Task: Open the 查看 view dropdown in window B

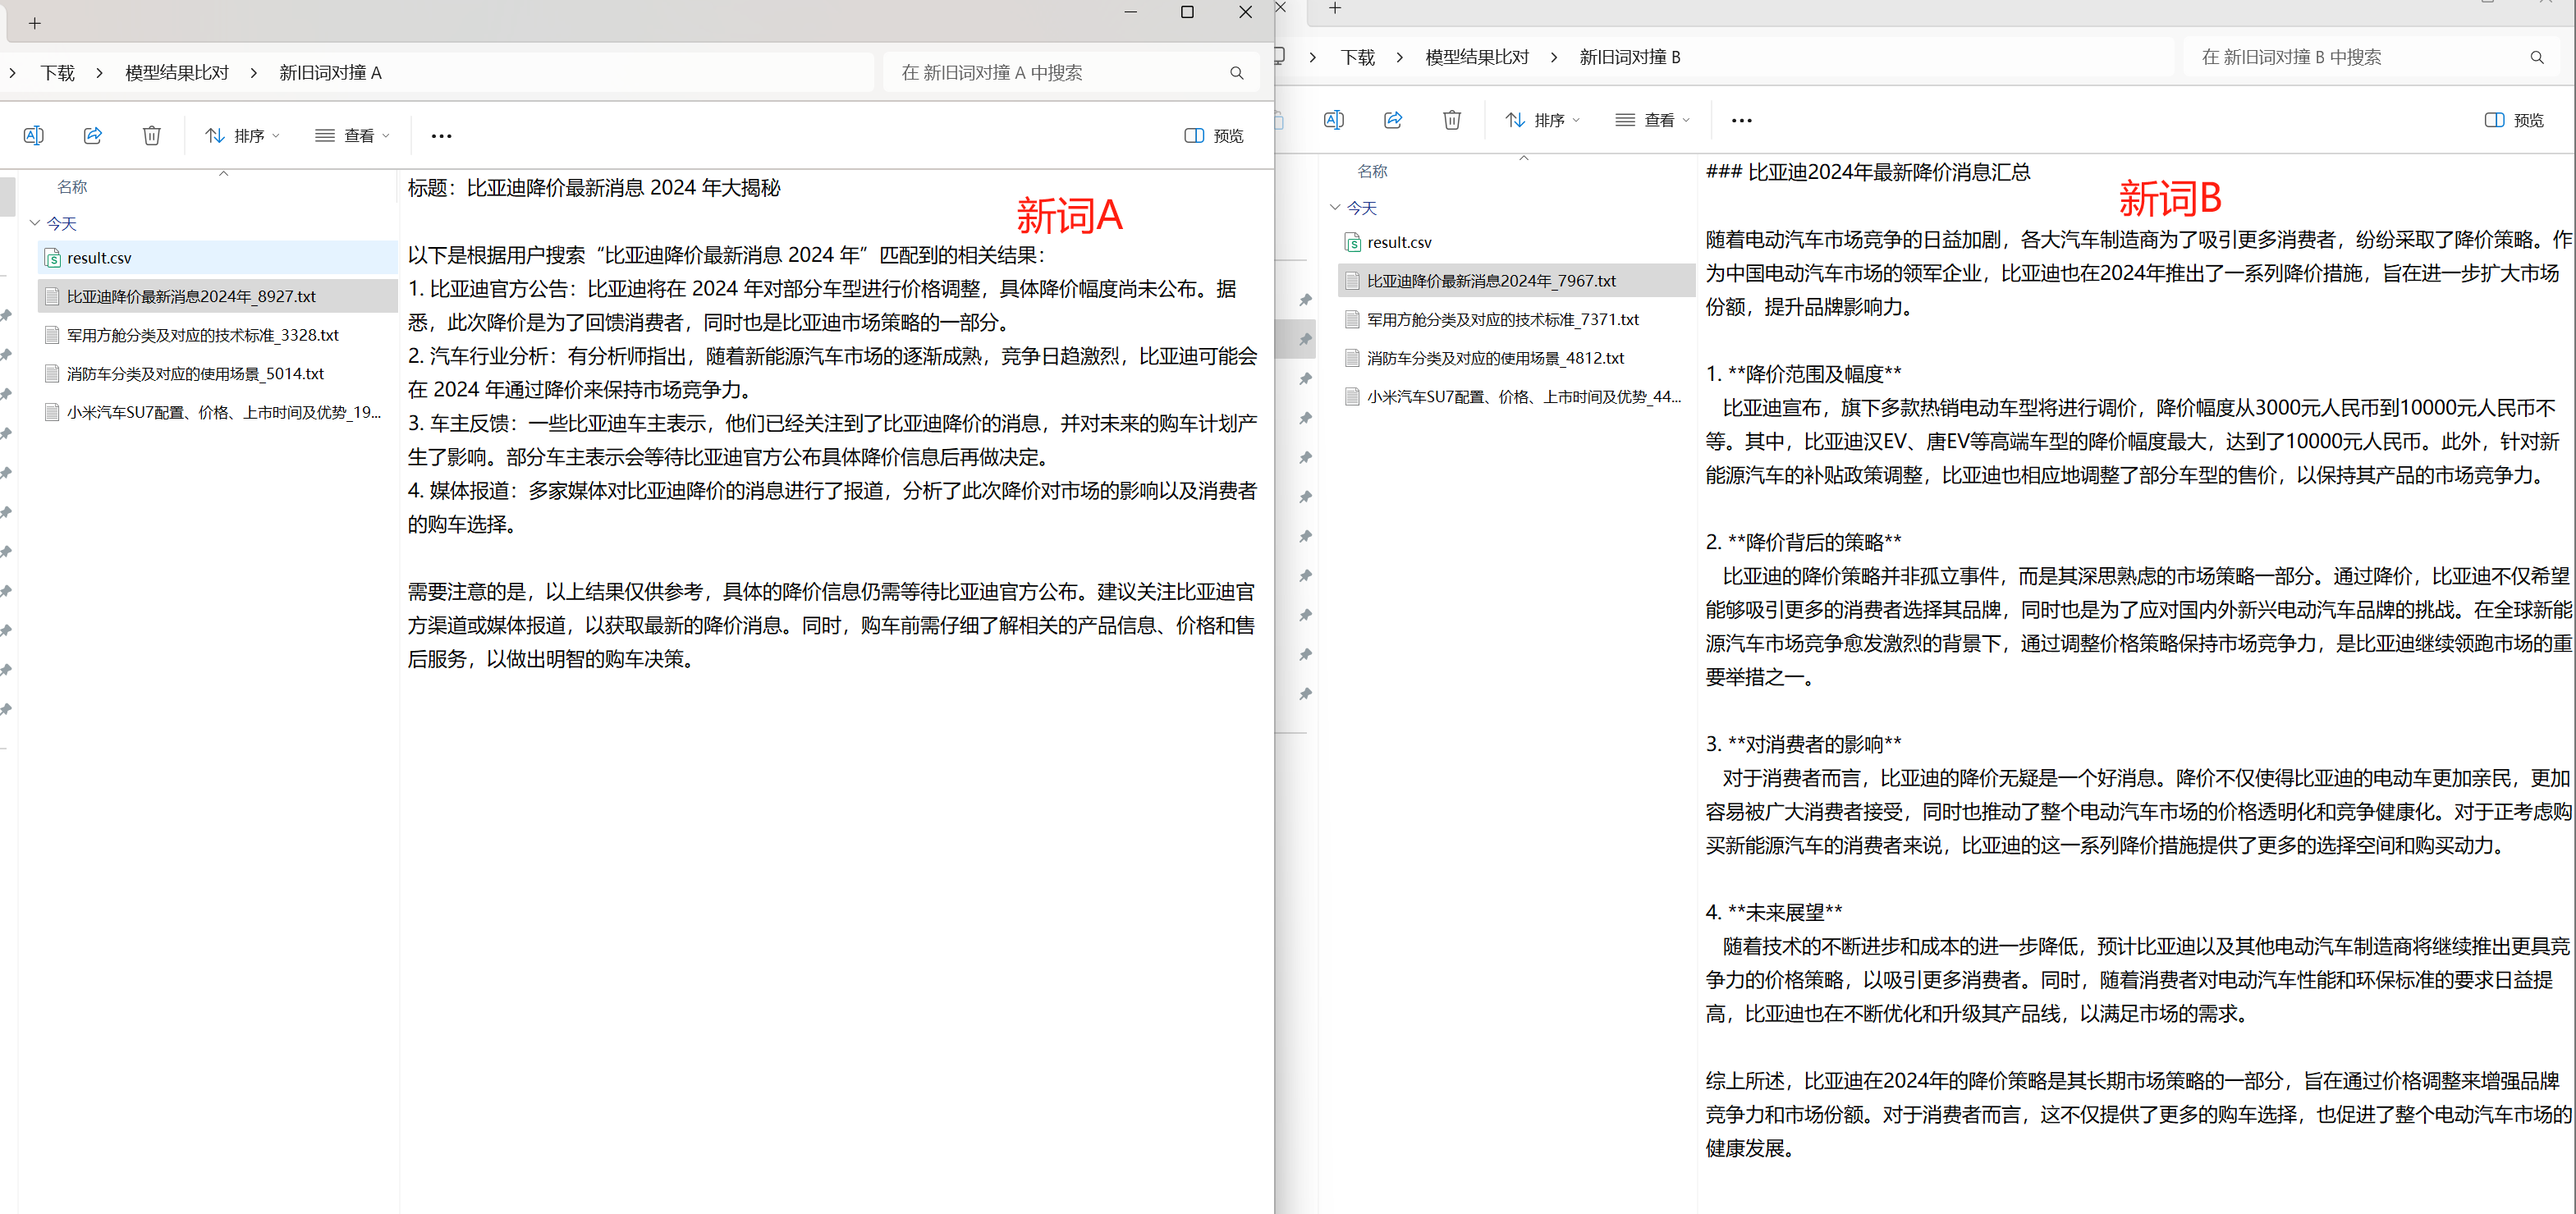Action: click(1651, 120)
